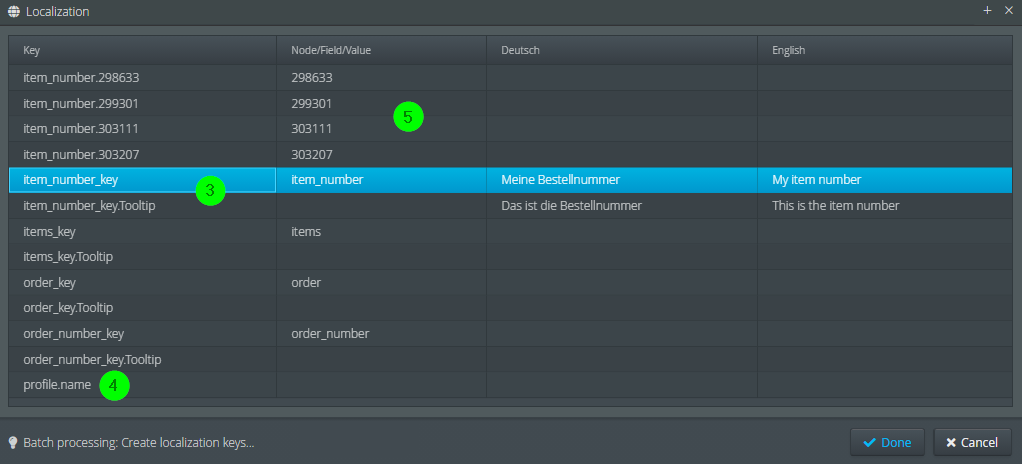Select row item_number.298633
The image size is (1022, 464).
tap(510, 78)
